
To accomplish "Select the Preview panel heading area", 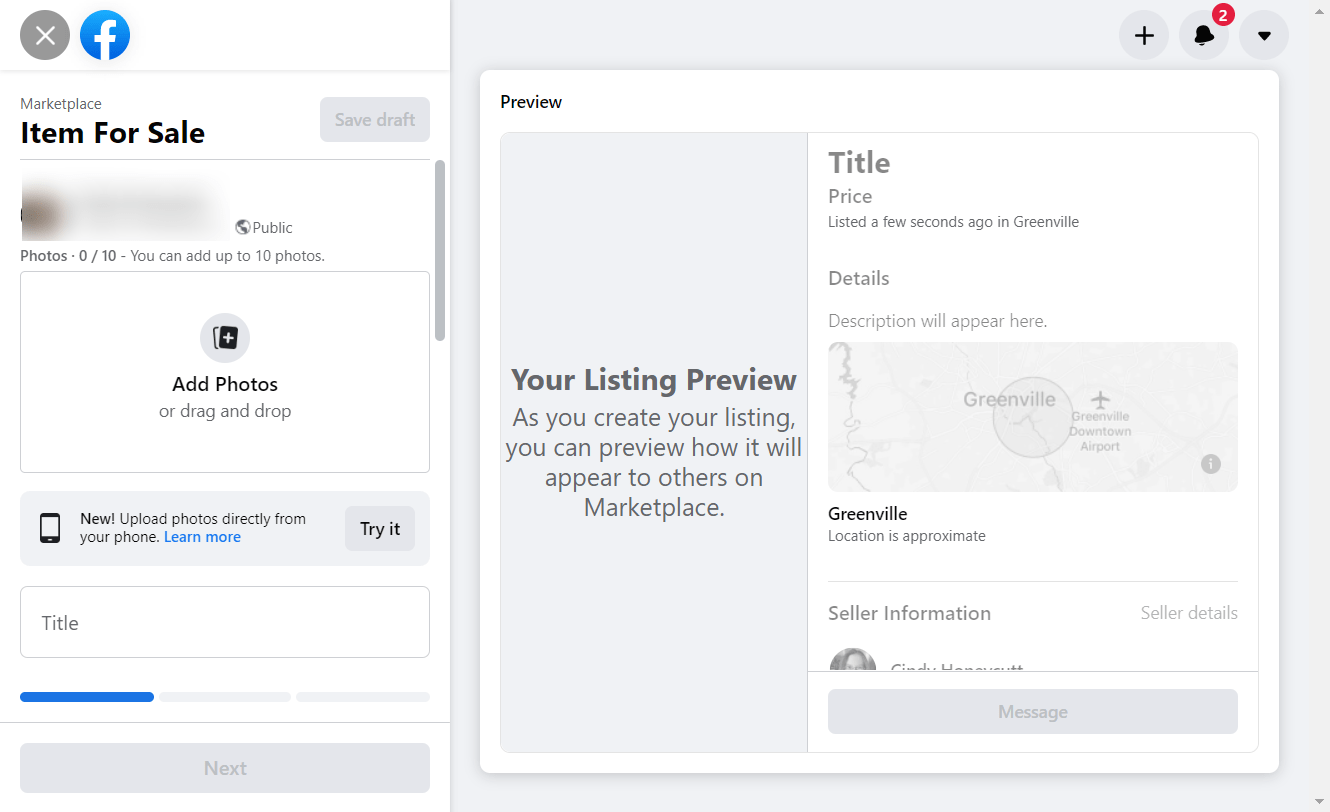I will point(531,101).
